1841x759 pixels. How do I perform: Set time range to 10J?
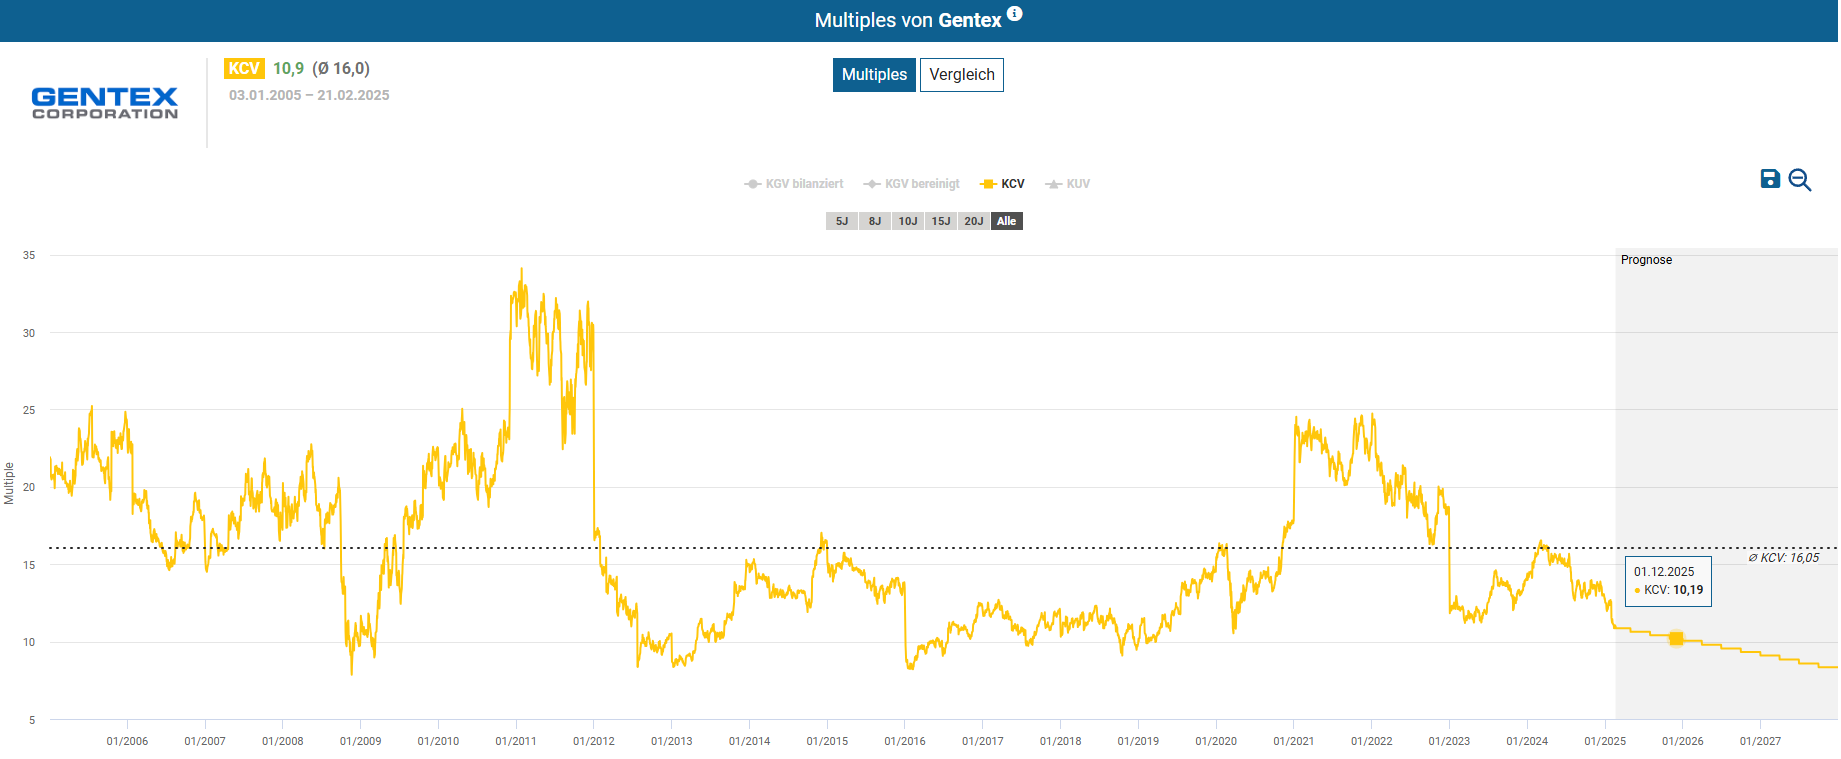click(908, 221)
